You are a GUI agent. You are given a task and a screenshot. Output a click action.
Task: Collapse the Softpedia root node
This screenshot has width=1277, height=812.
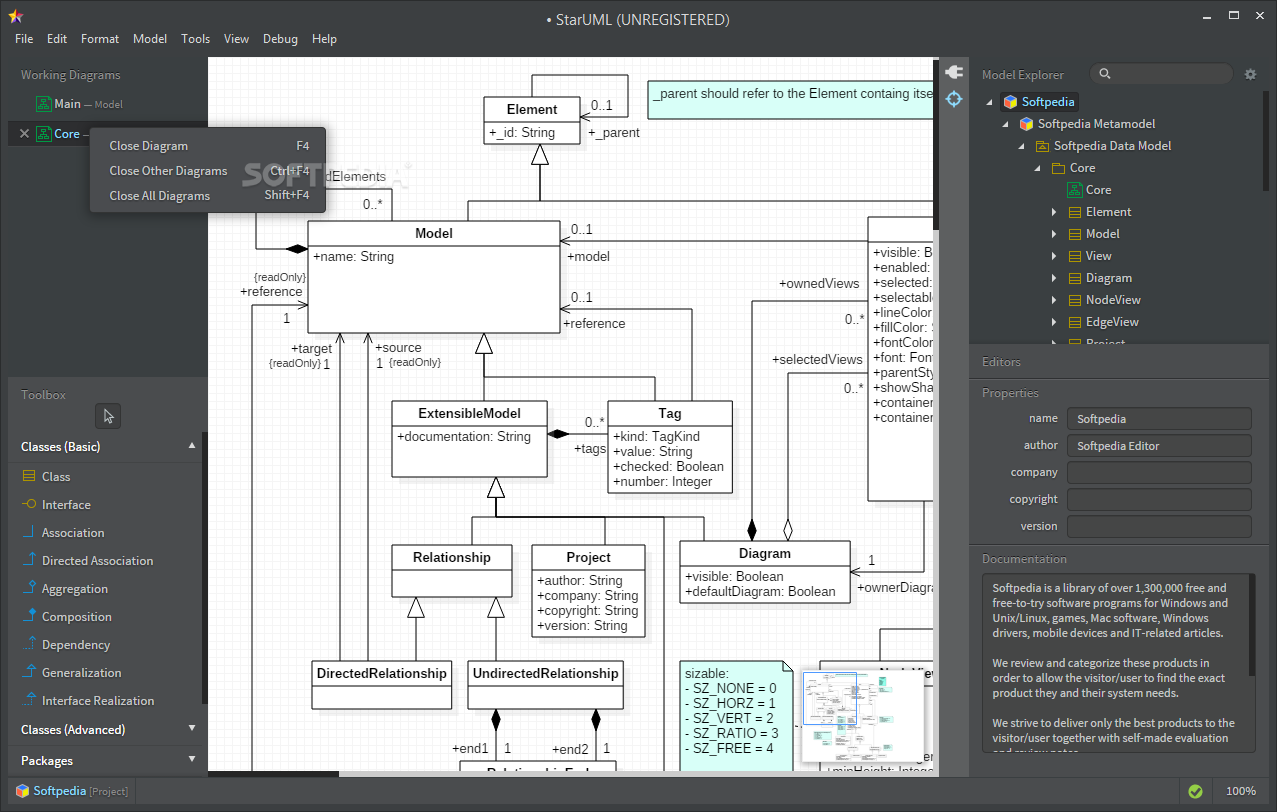(x=990, y=102)
